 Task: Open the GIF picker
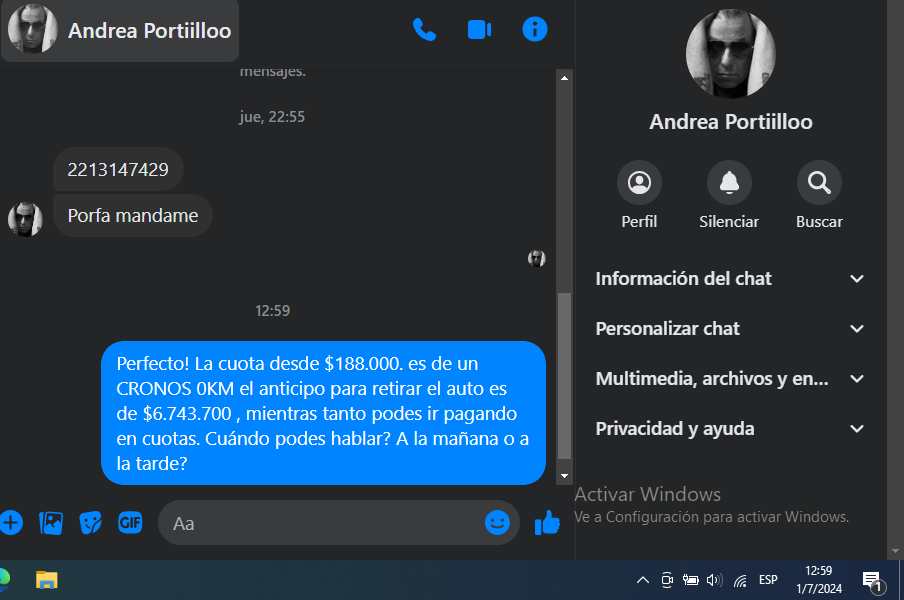click(130, 523)
